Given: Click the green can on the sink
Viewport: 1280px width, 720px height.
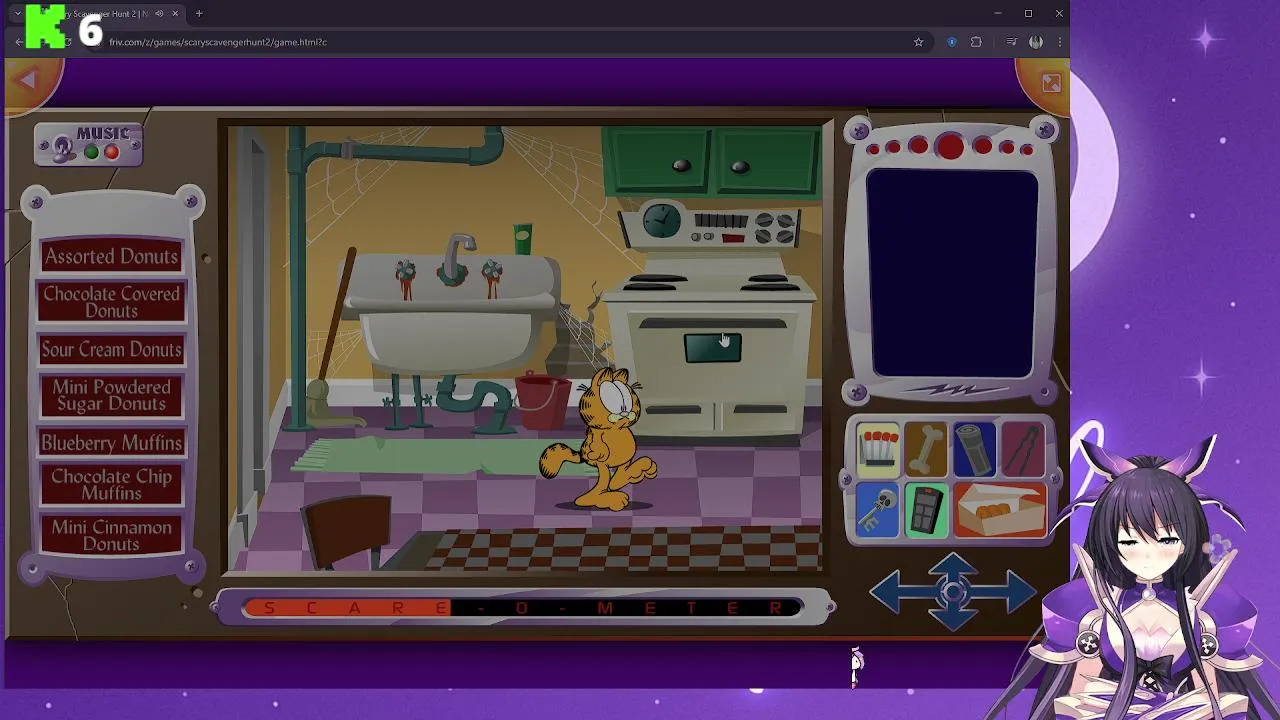Looking at the screenshot, I should (x=522, y=240).
